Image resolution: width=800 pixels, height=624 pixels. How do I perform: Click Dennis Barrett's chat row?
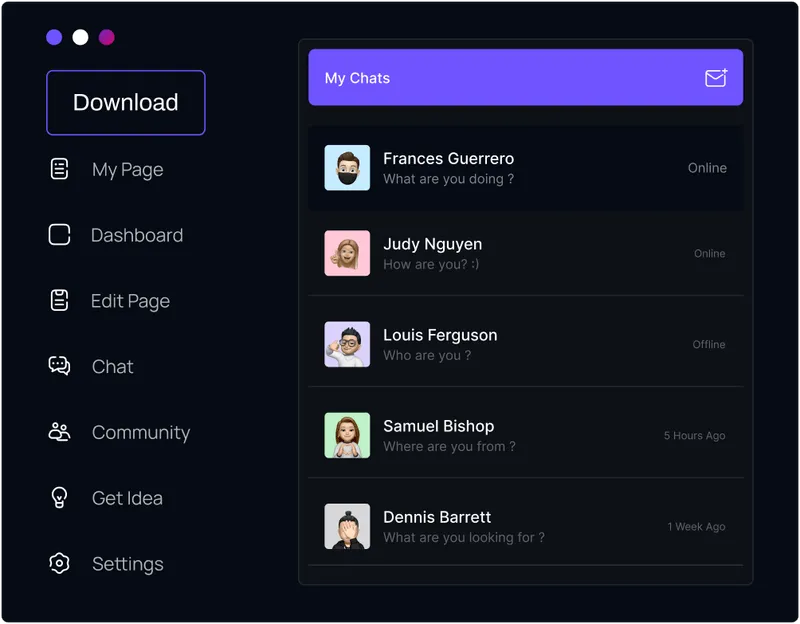pyautogui.click(x=525, y=526)
